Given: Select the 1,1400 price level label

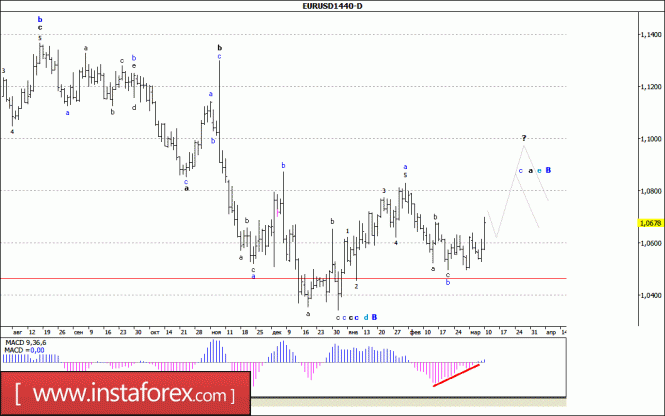Looking at the screenshot, I should (651, 34).
